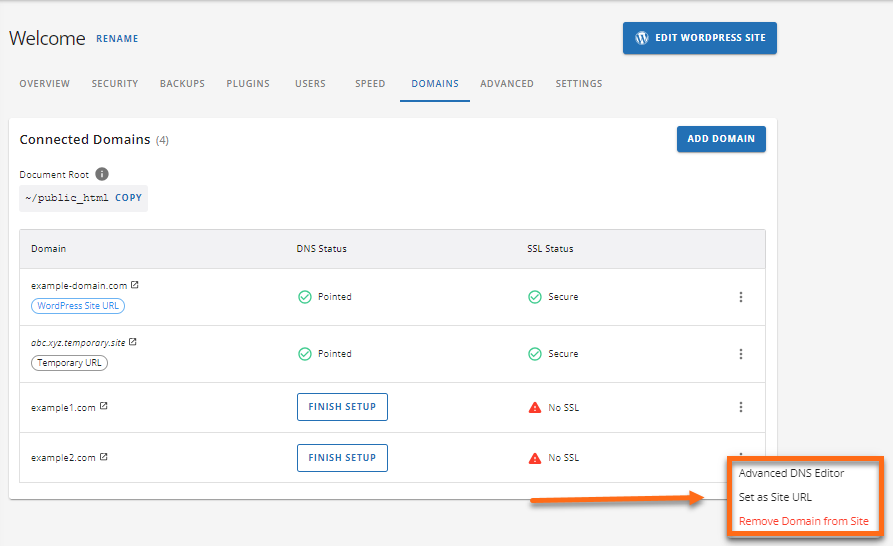The image size is (893, 546).
Task: Select Remove Domain from Site option
Action: tap(803, 521)
